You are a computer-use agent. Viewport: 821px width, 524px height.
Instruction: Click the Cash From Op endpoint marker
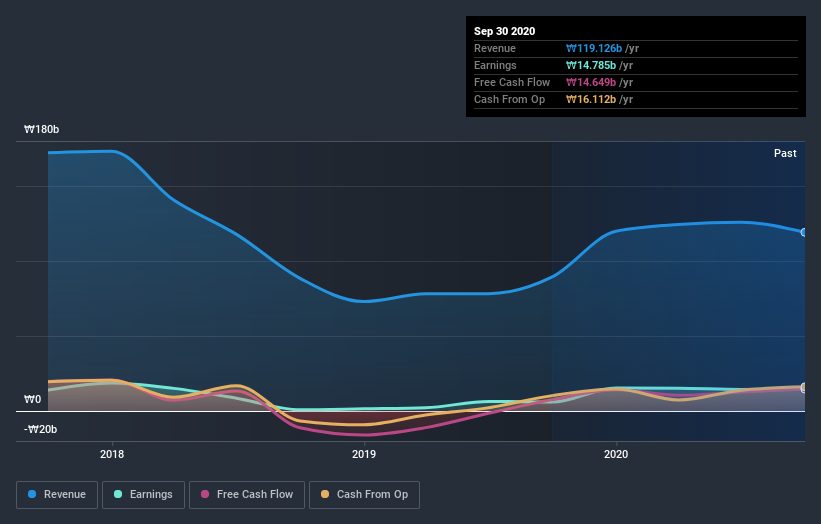pos(804,387)
